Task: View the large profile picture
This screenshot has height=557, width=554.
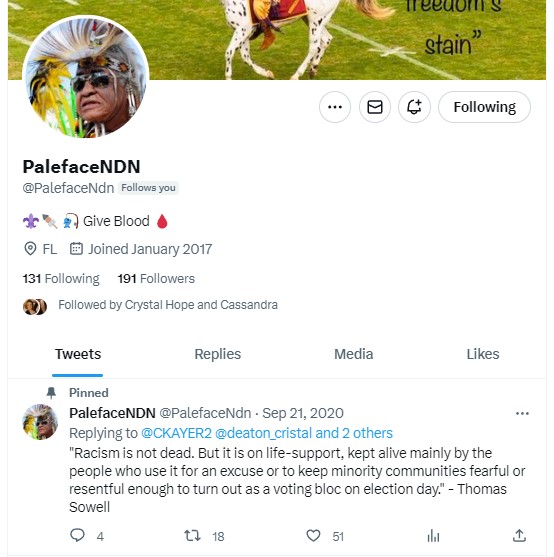Action: [86, 78]
